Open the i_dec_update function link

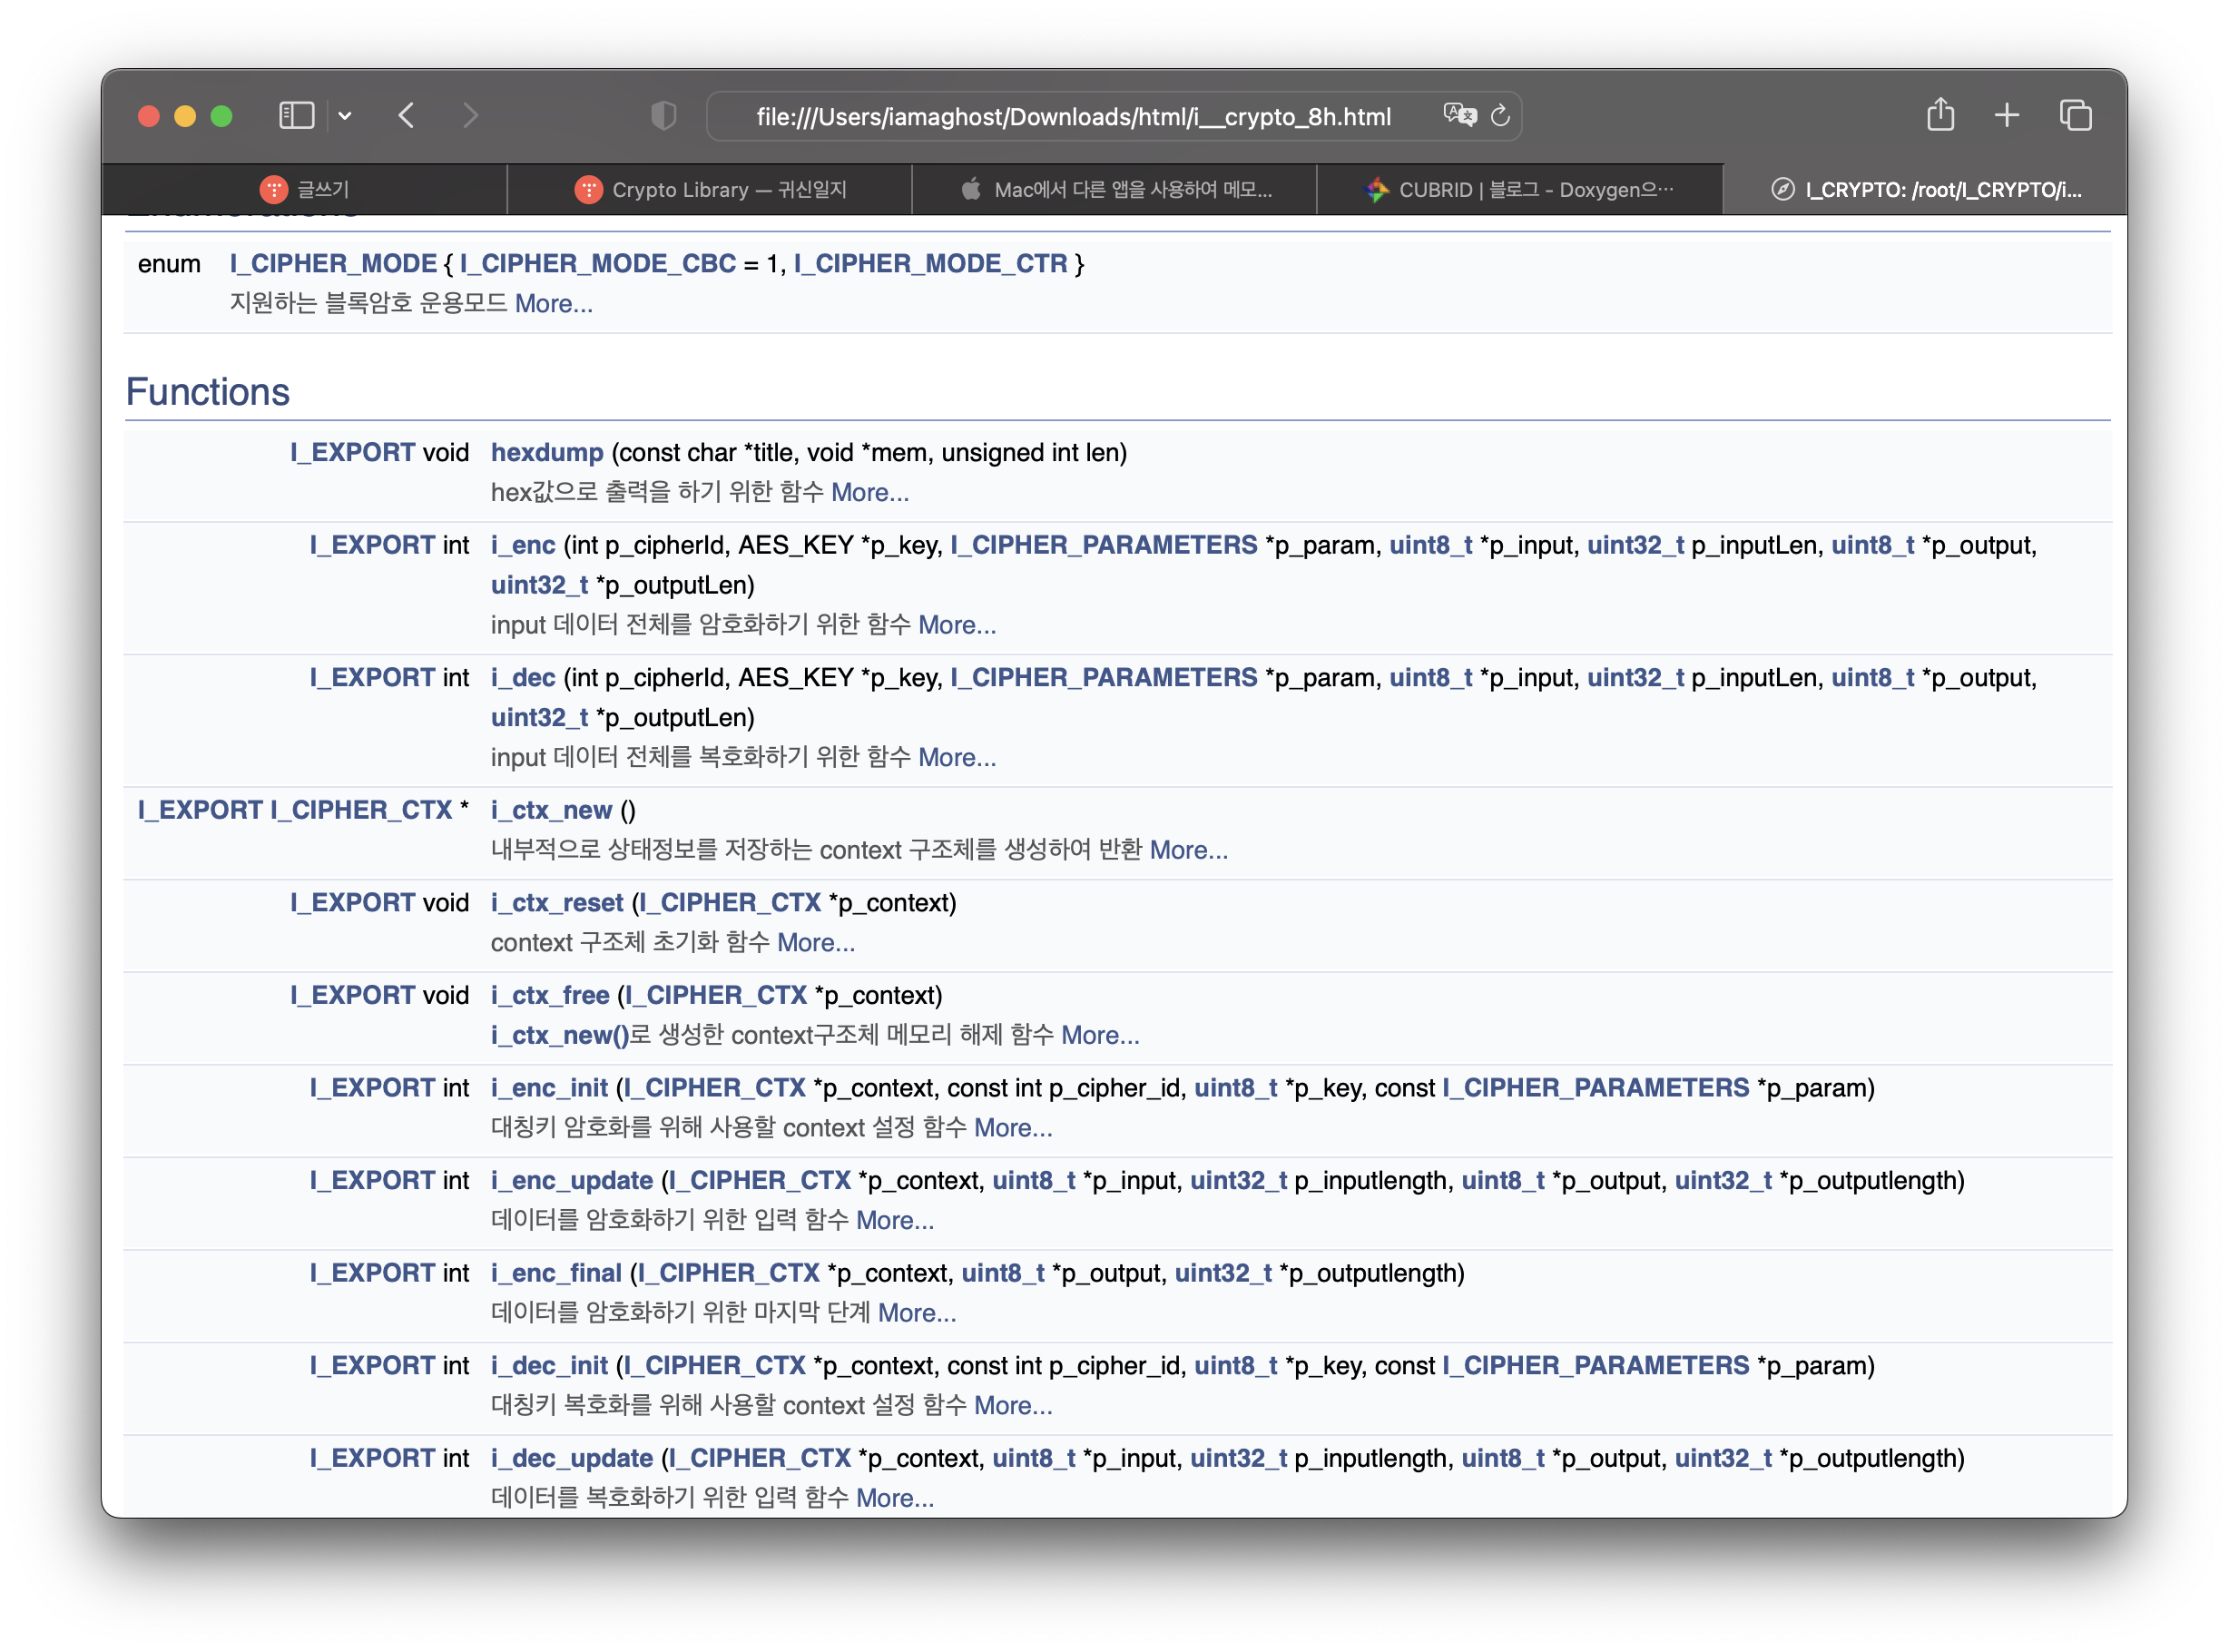pyautogui.click(x=571, y=1459)
